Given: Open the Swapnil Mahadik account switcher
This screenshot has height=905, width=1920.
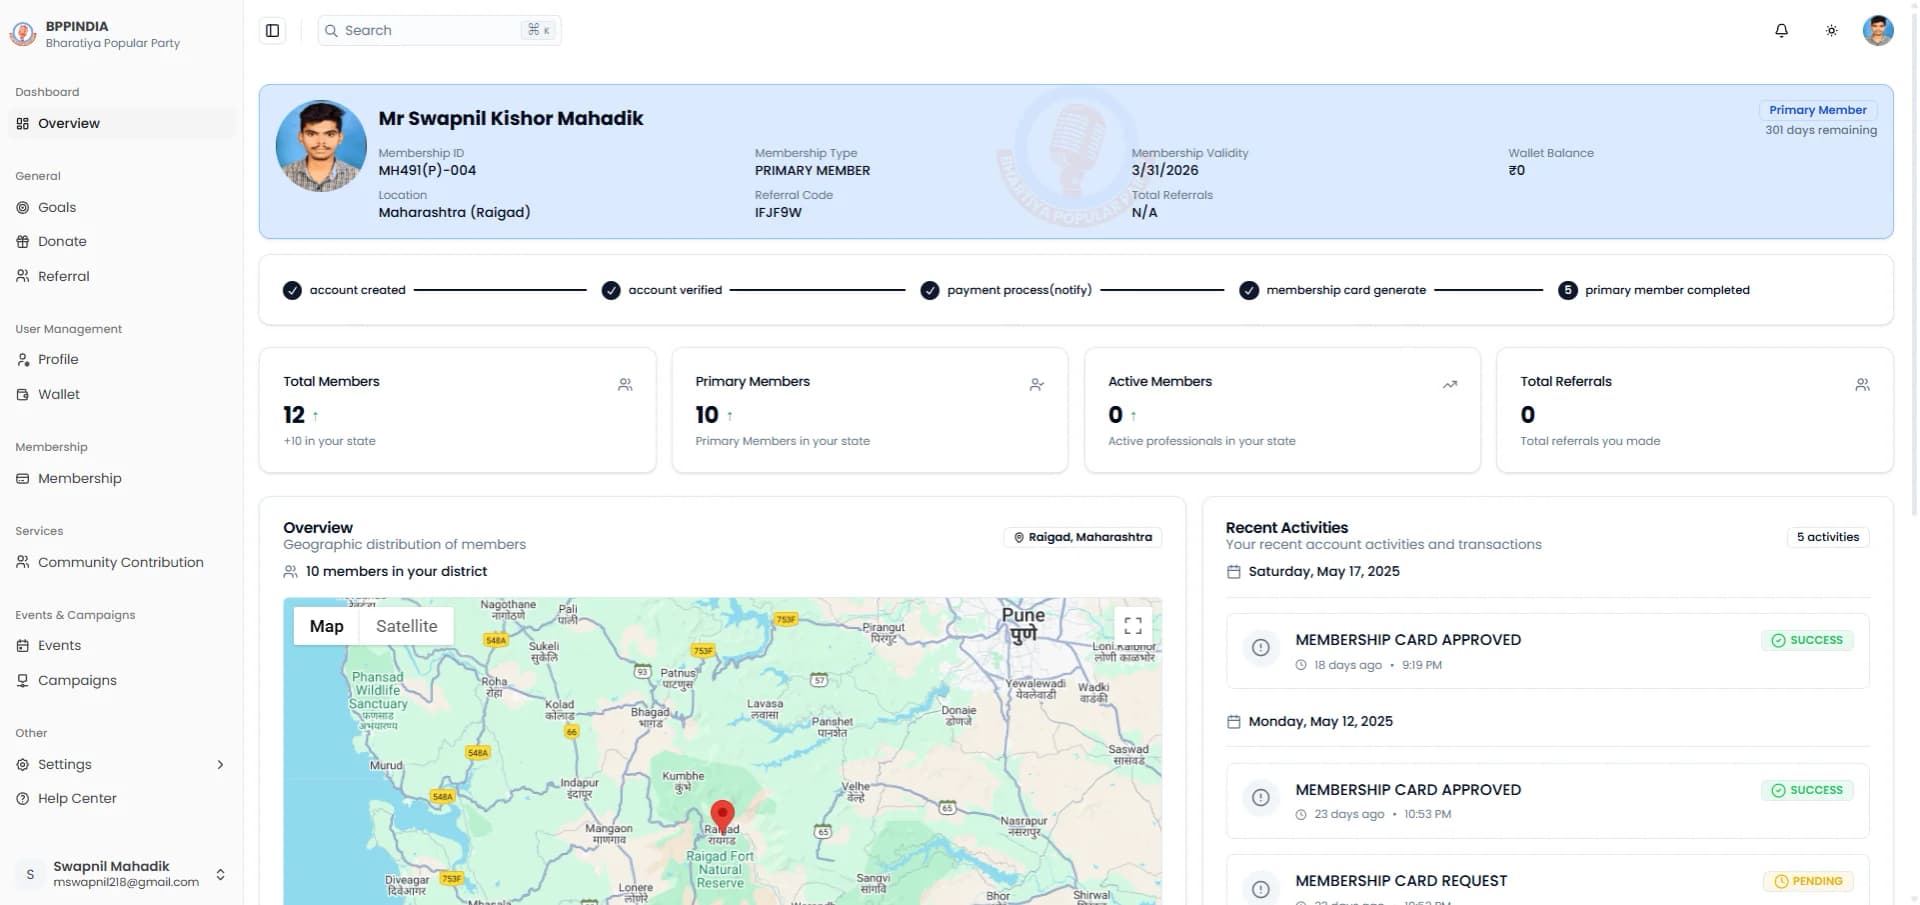Looking at the screenshot, I should coord(123,874).
